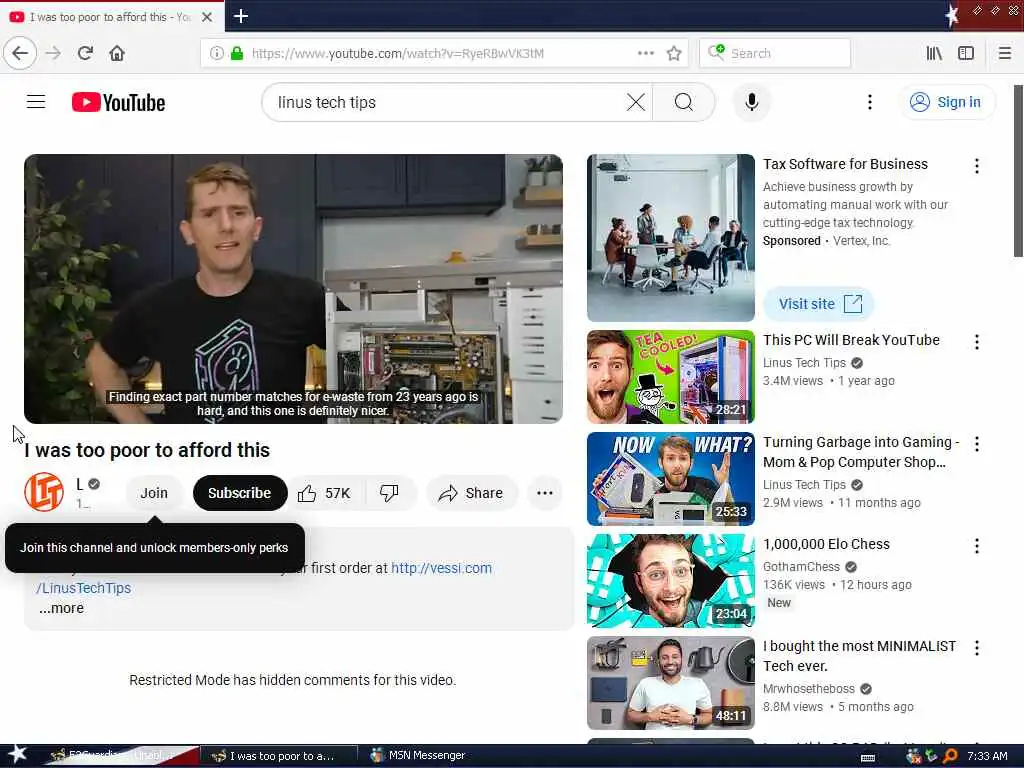Click the orange magnifier tray icon
This screenshot has height=768, width=1024.
[950, 756]
